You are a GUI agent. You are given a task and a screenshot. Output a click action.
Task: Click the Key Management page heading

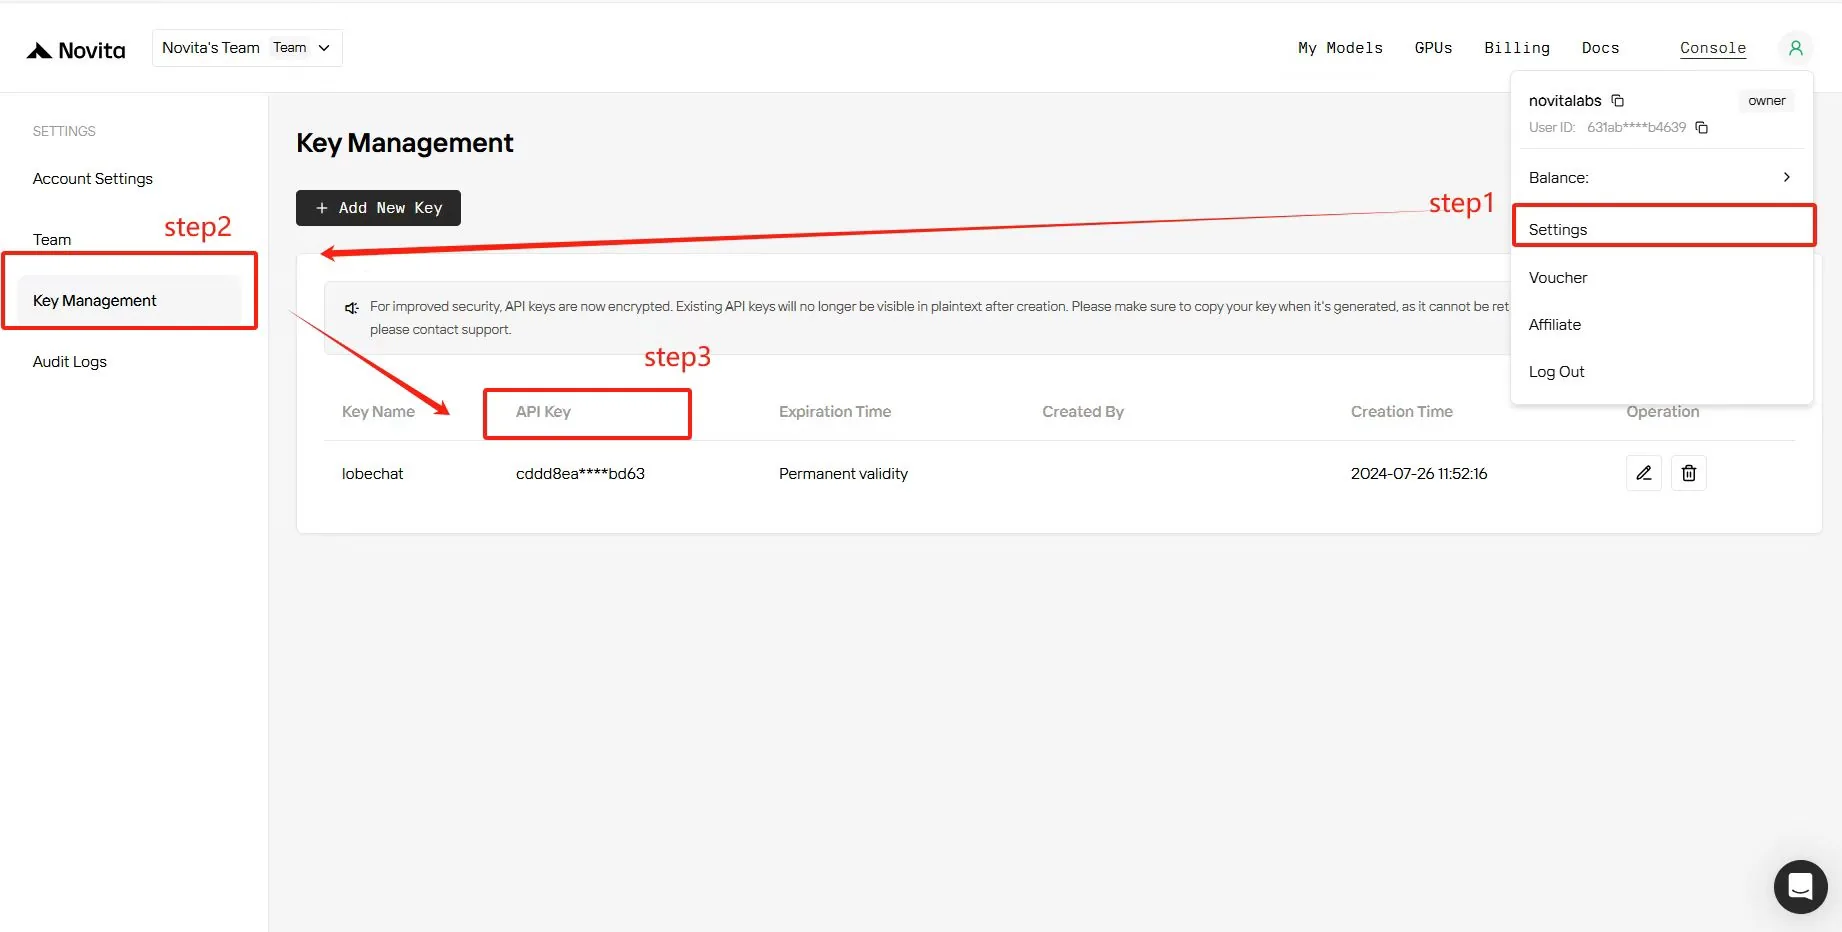(x=404, y=143)
